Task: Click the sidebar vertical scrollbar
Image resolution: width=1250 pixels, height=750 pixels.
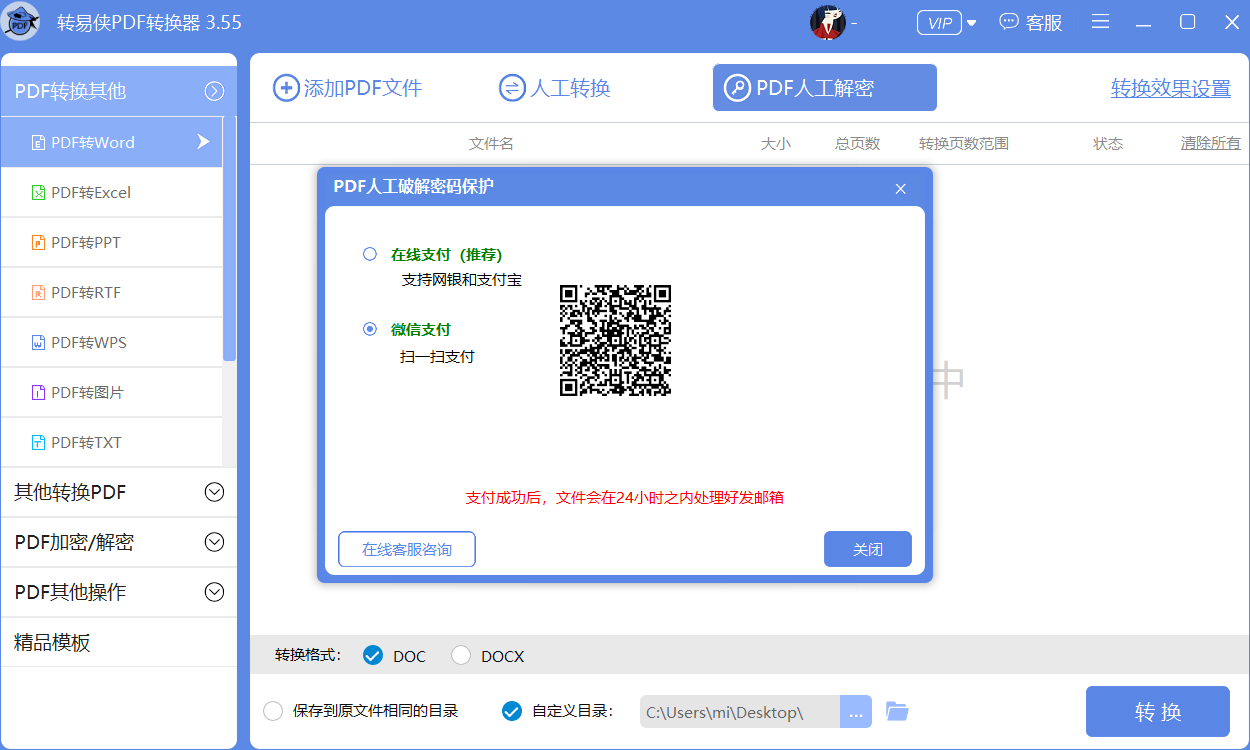Action: tap(230, 238)
